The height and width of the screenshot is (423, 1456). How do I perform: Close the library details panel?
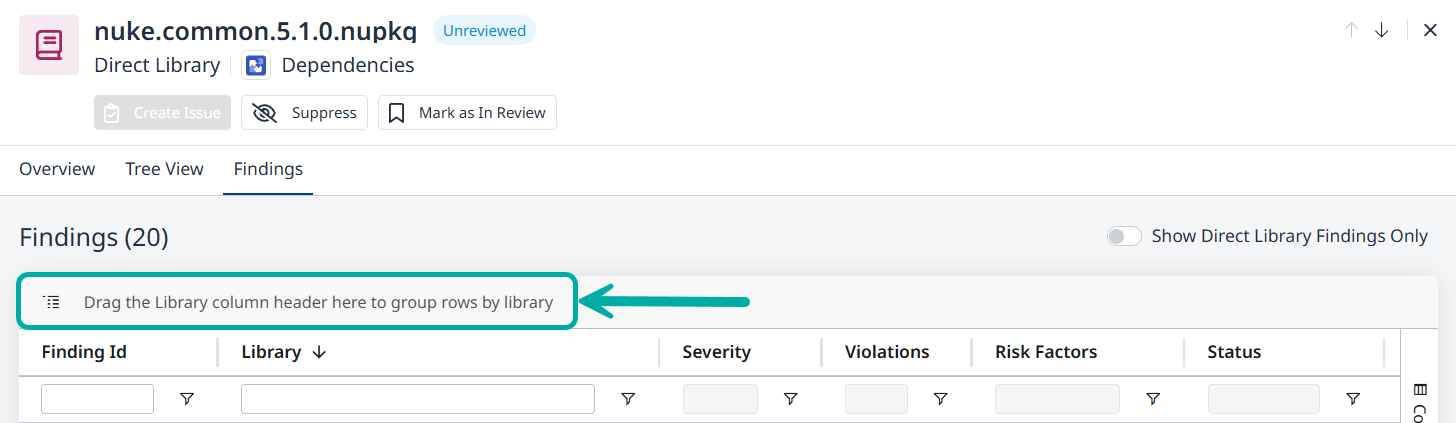(1430, 30)
